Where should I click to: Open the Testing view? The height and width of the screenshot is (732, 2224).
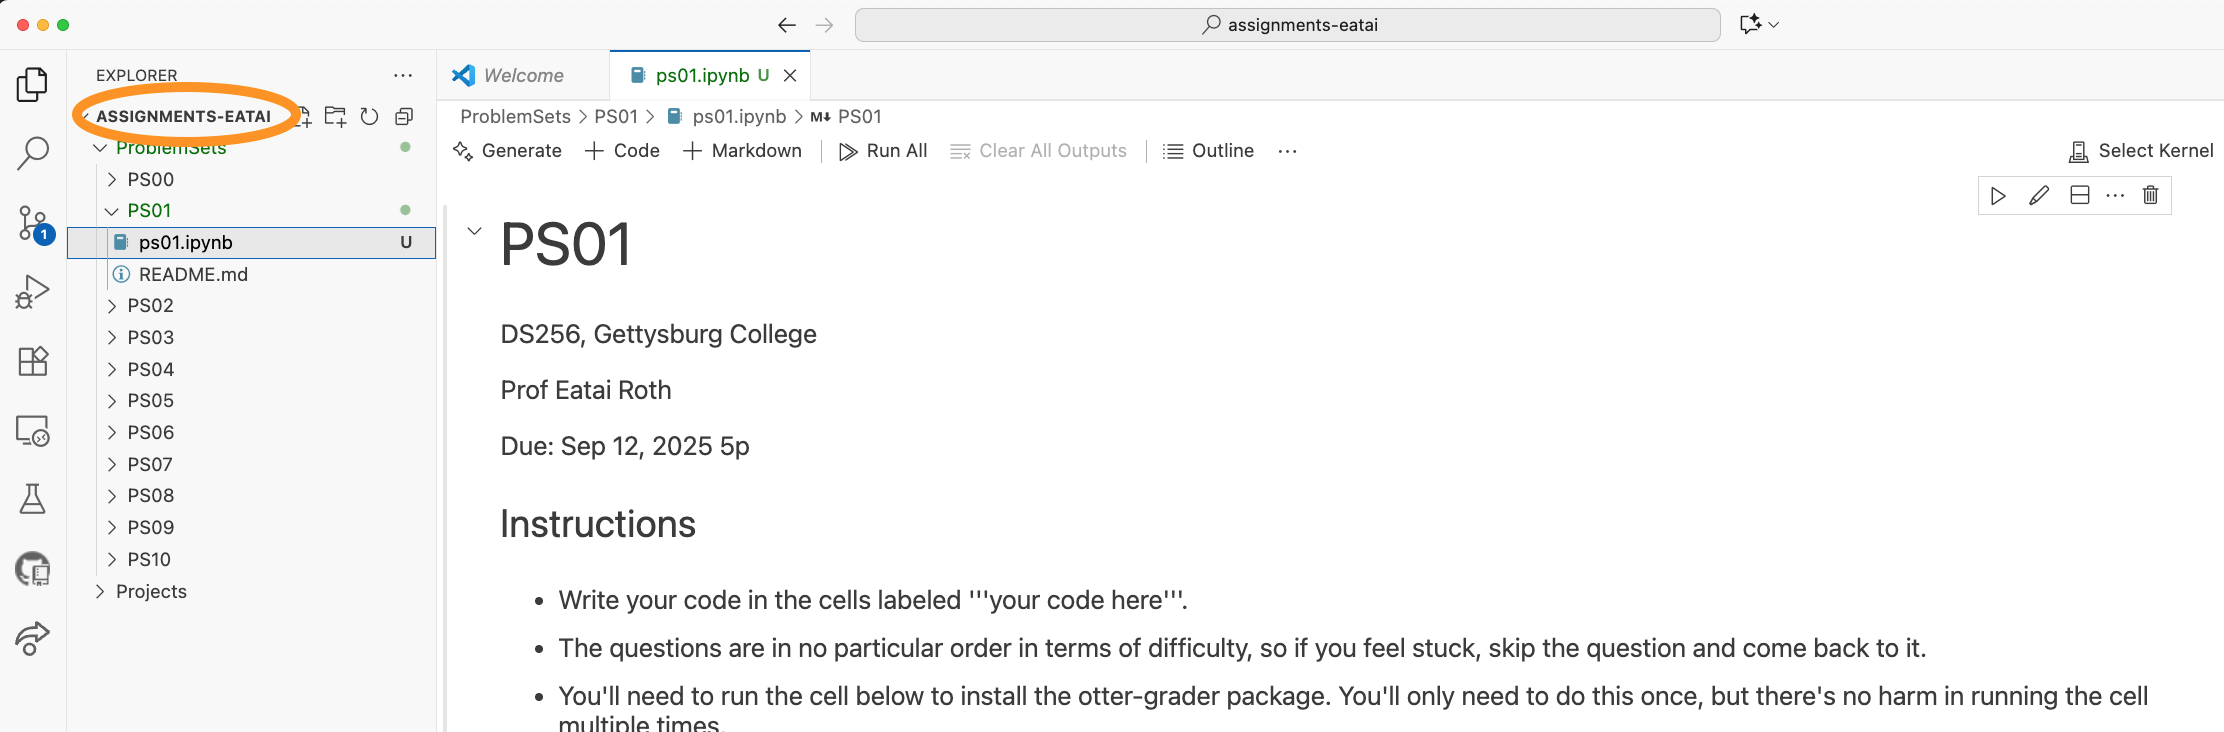(32, 500)
